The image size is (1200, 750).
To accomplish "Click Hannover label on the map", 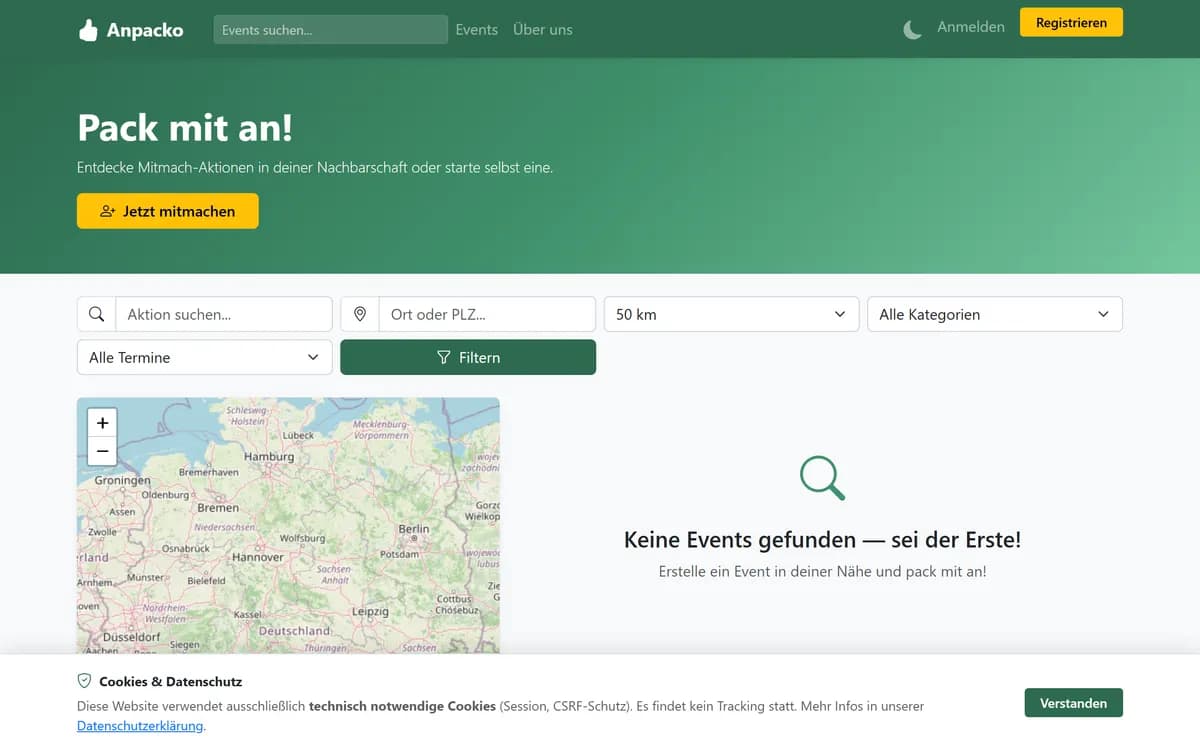I will click(258, 557).
